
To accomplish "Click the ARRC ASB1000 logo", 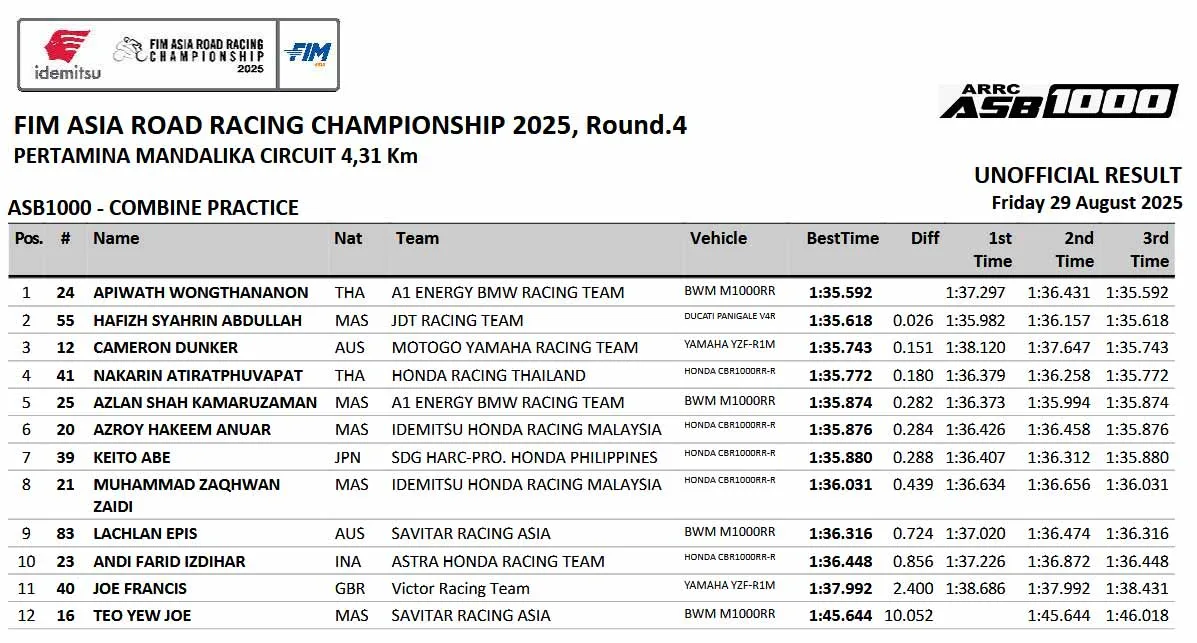I will tap(1058, 101).
